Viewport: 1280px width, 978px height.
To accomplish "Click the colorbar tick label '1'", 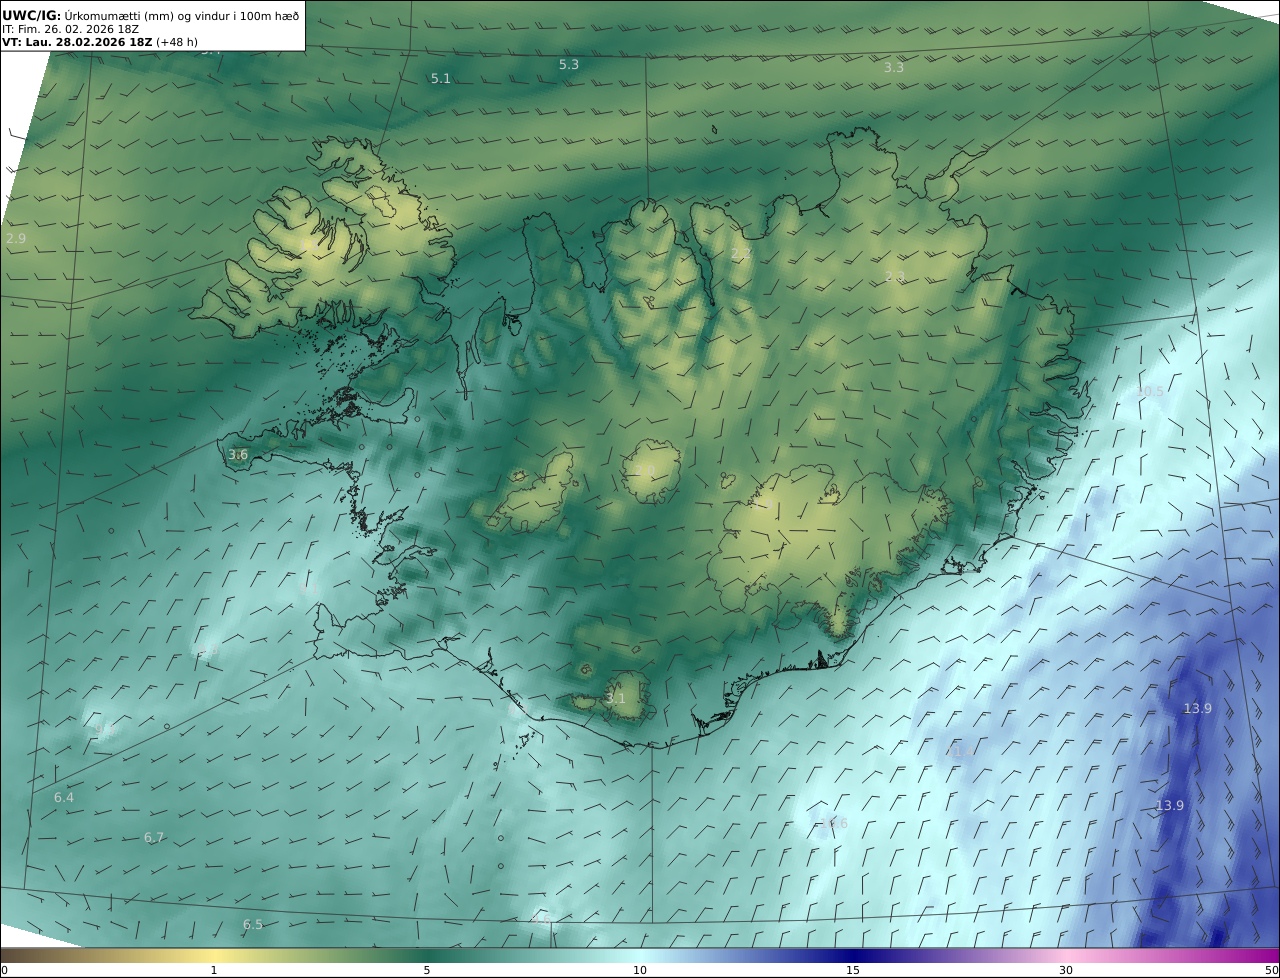I will [214, 970].
